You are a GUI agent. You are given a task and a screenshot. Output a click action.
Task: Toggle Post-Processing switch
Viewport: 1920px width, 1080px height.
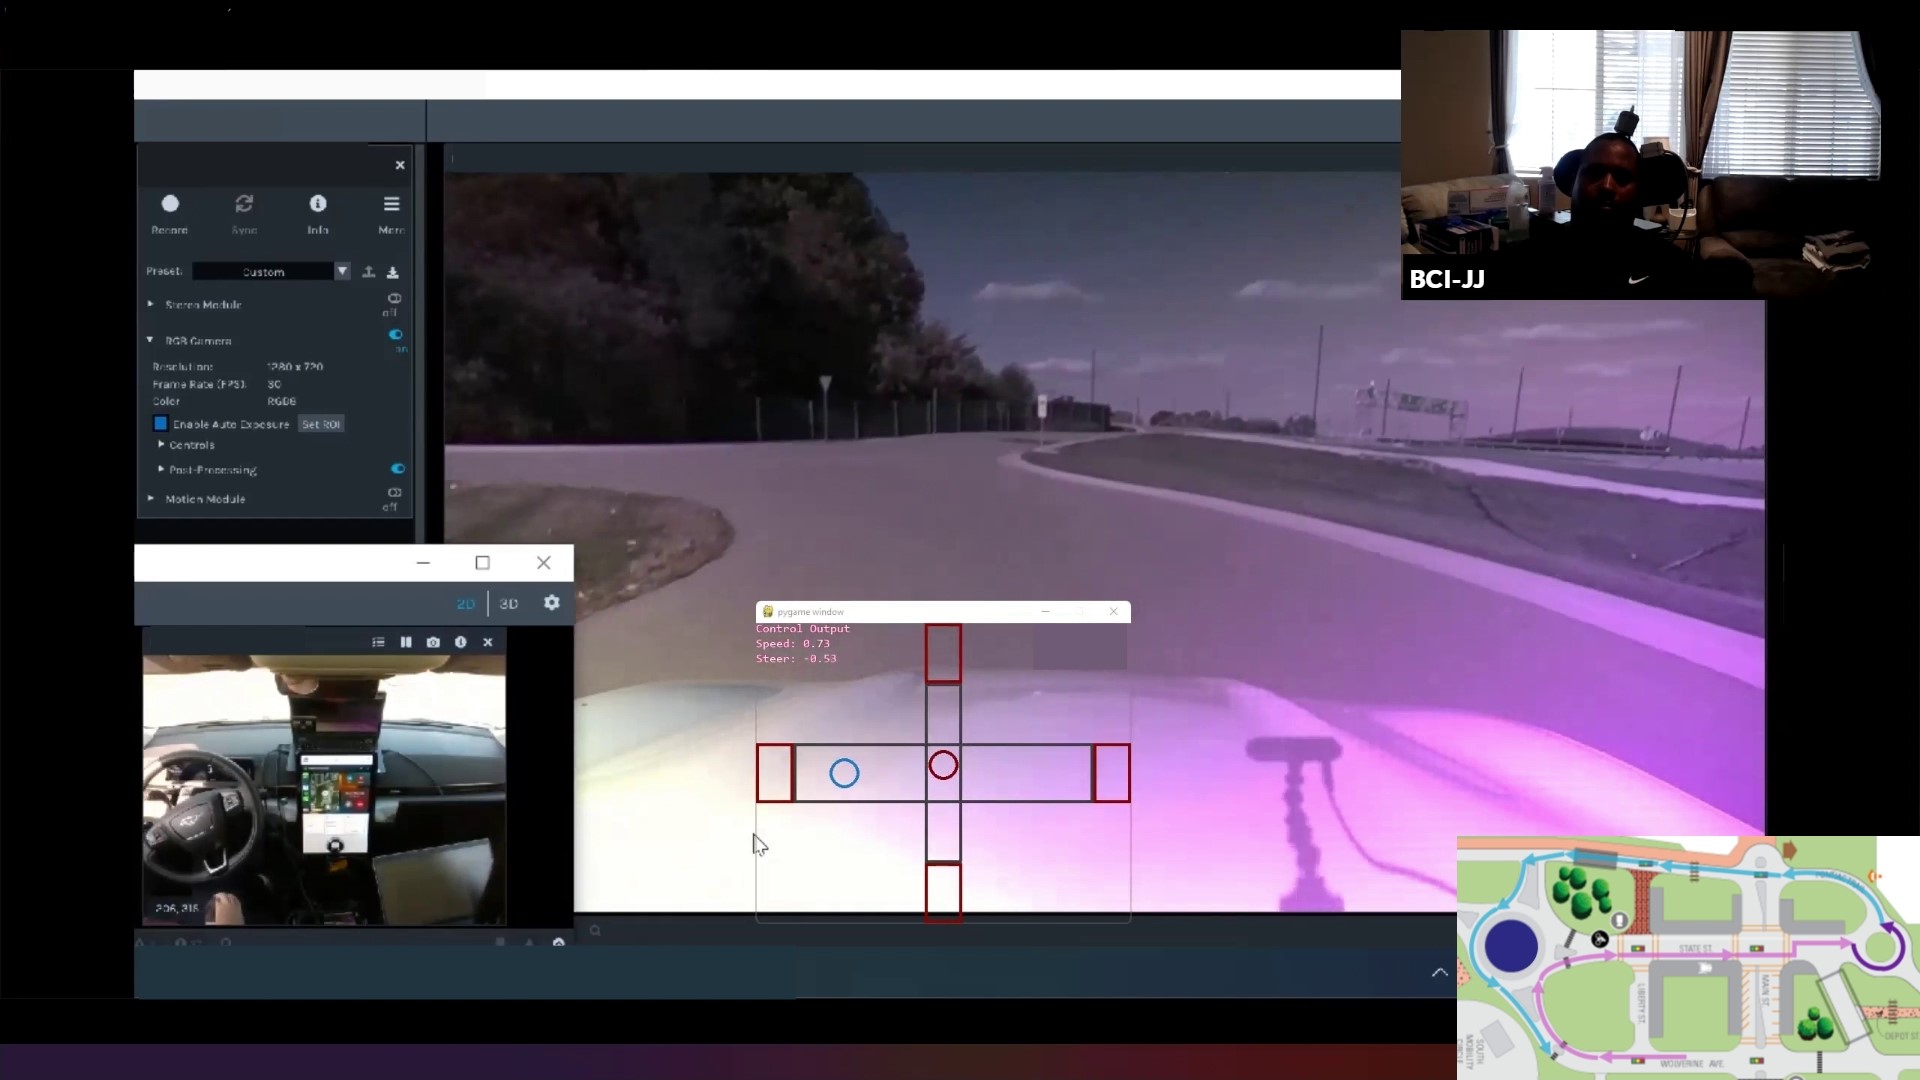398,469
